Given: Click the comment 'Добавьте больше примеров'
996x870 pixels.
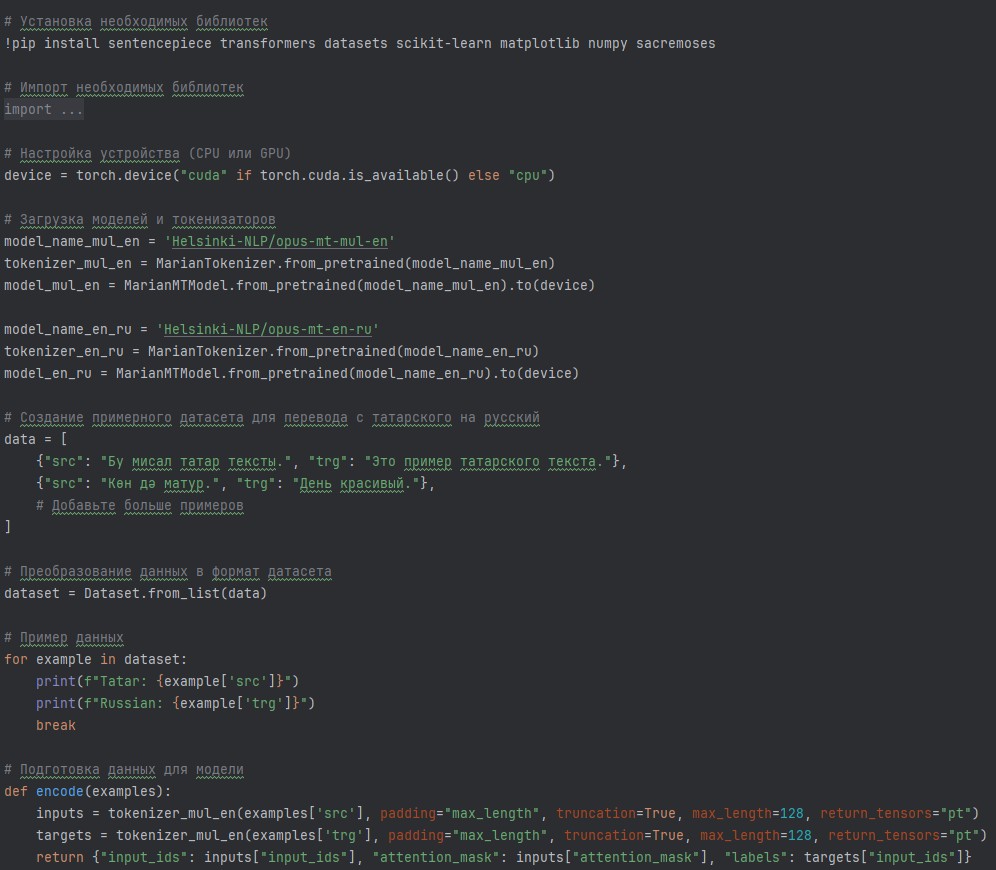Looking at the screenshot, I should tap(140, 506).
